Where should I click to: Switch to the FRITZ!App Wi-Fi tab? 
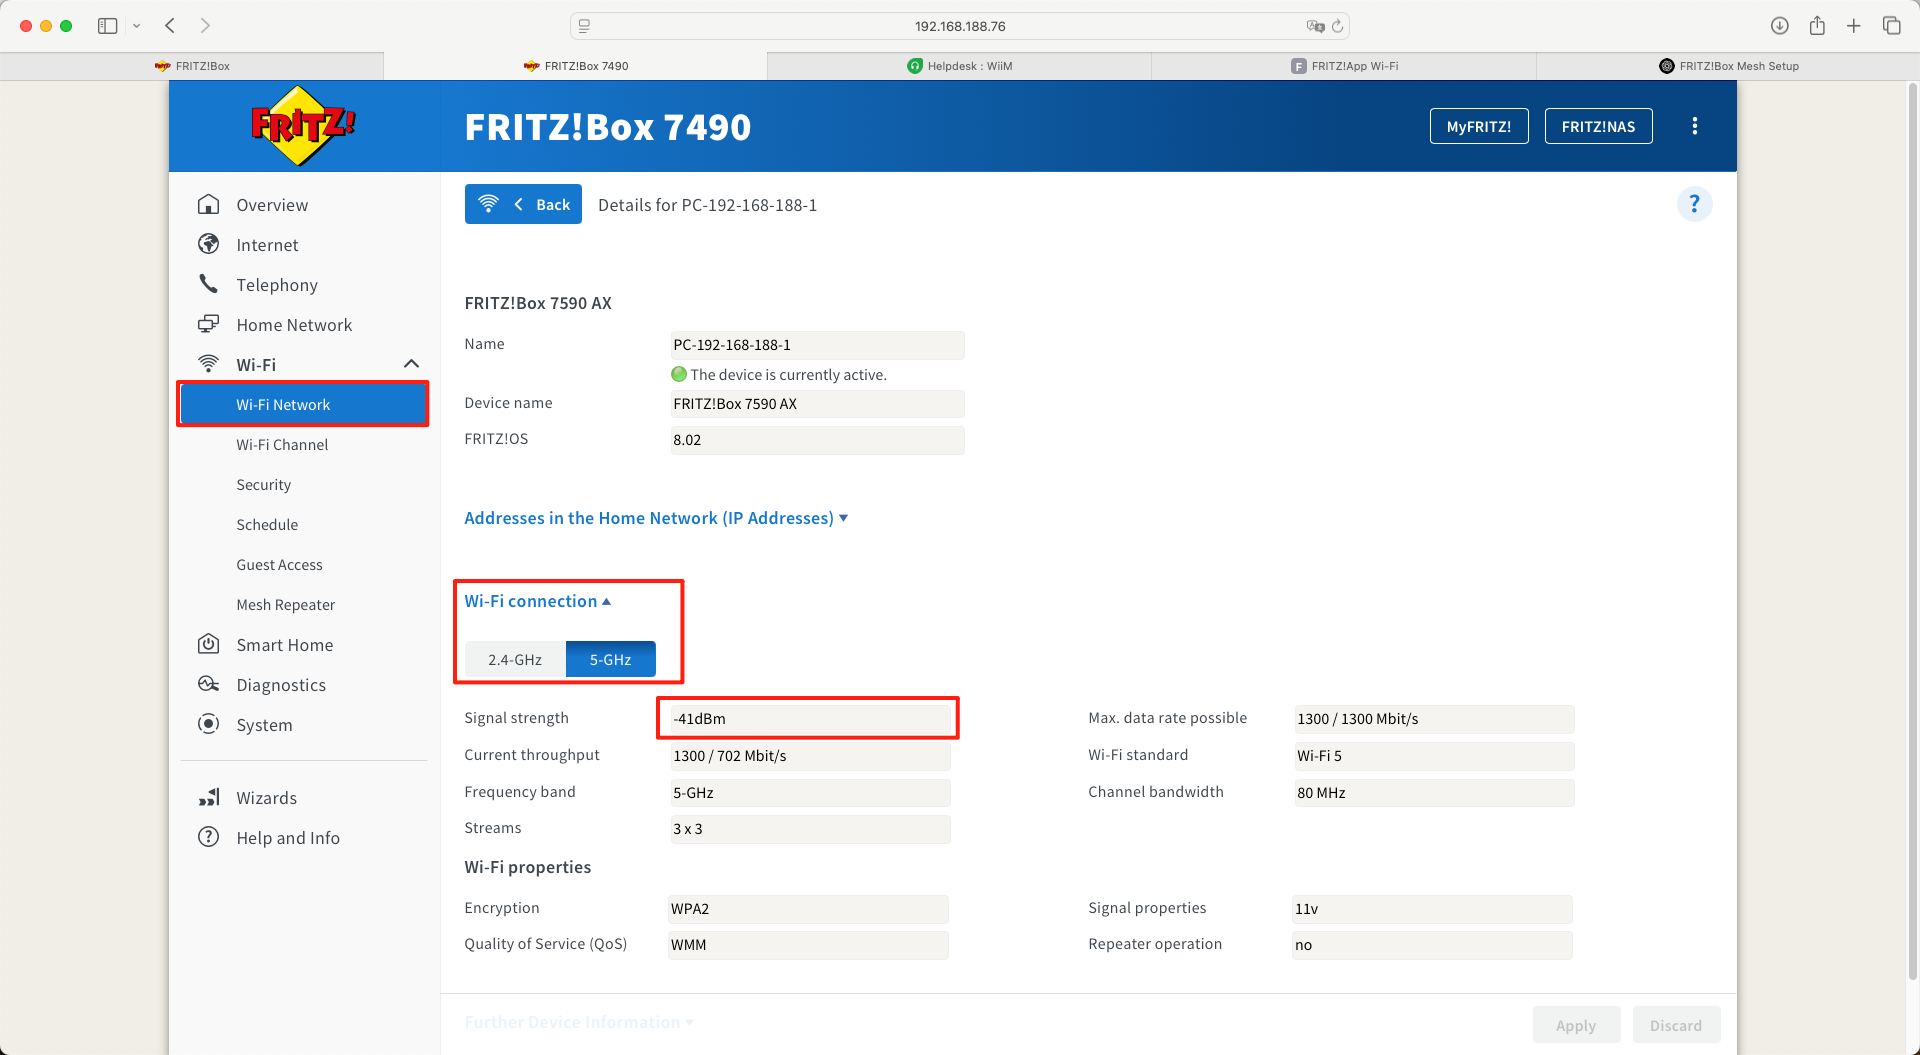[1344, 66]
